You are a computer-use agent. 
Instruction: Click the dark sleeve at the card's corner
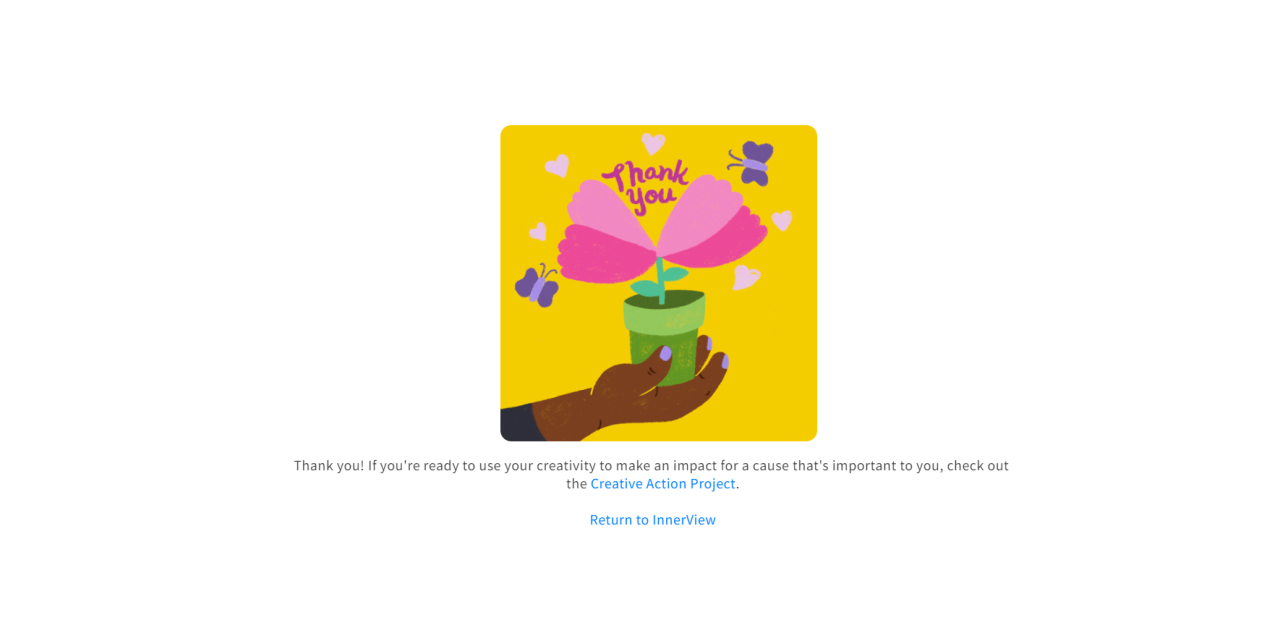click(520, 422)
